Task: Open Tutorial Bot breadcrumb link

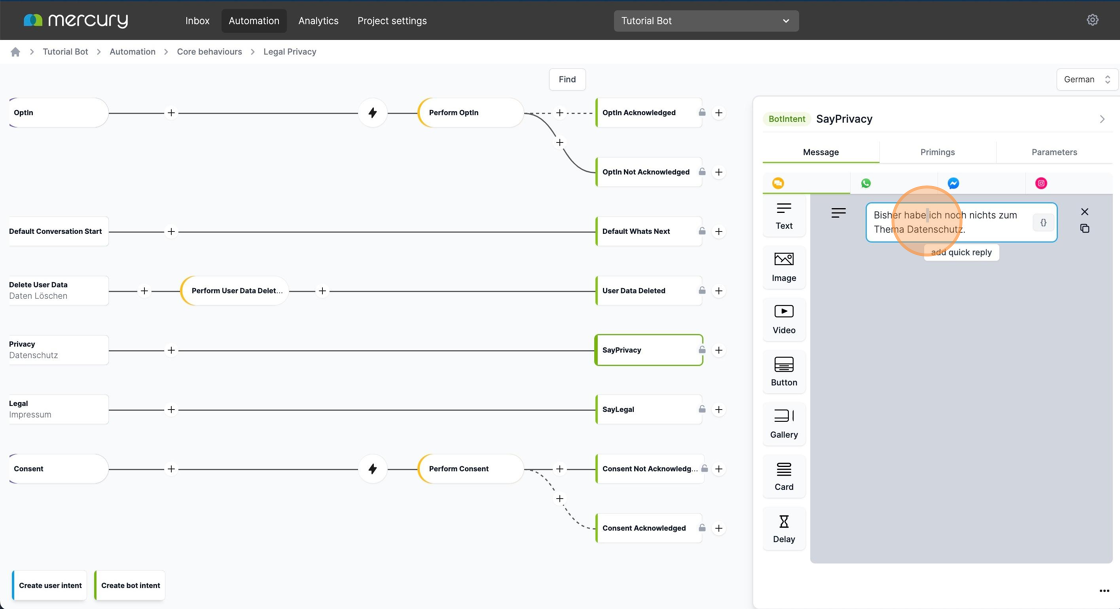Action: (x=65, y=51)
